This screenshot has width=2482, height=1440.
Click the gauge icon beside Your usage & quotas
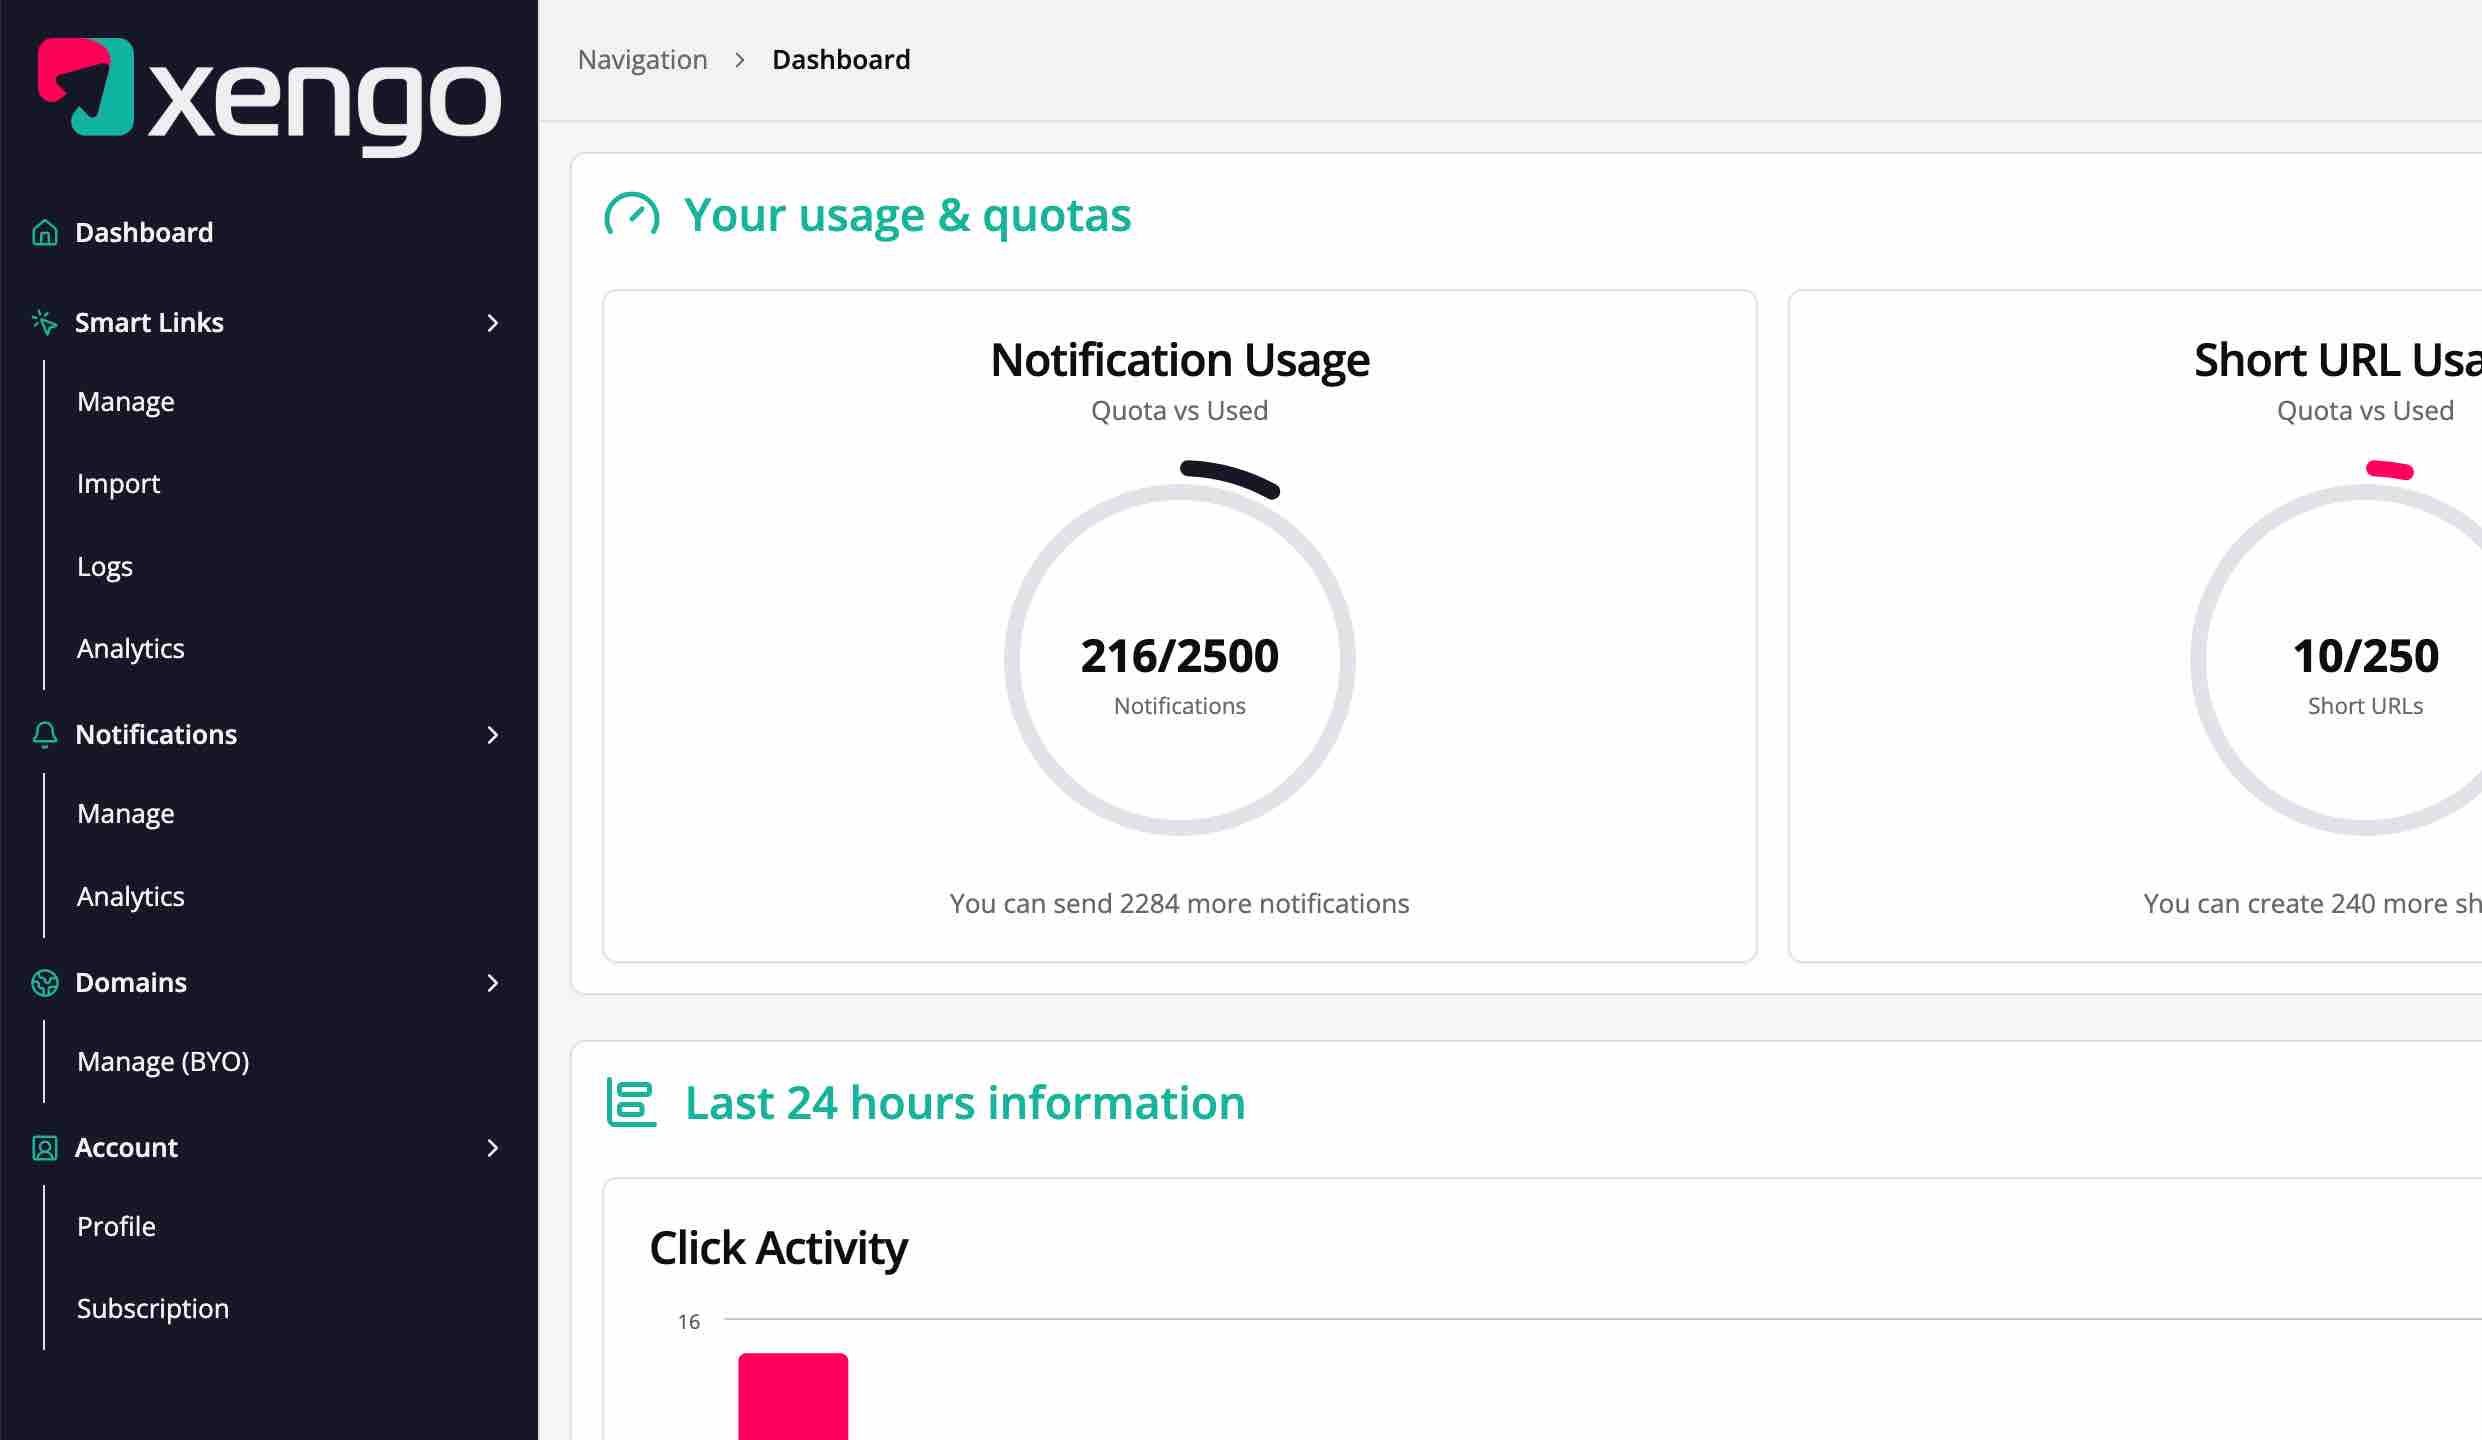631,214
